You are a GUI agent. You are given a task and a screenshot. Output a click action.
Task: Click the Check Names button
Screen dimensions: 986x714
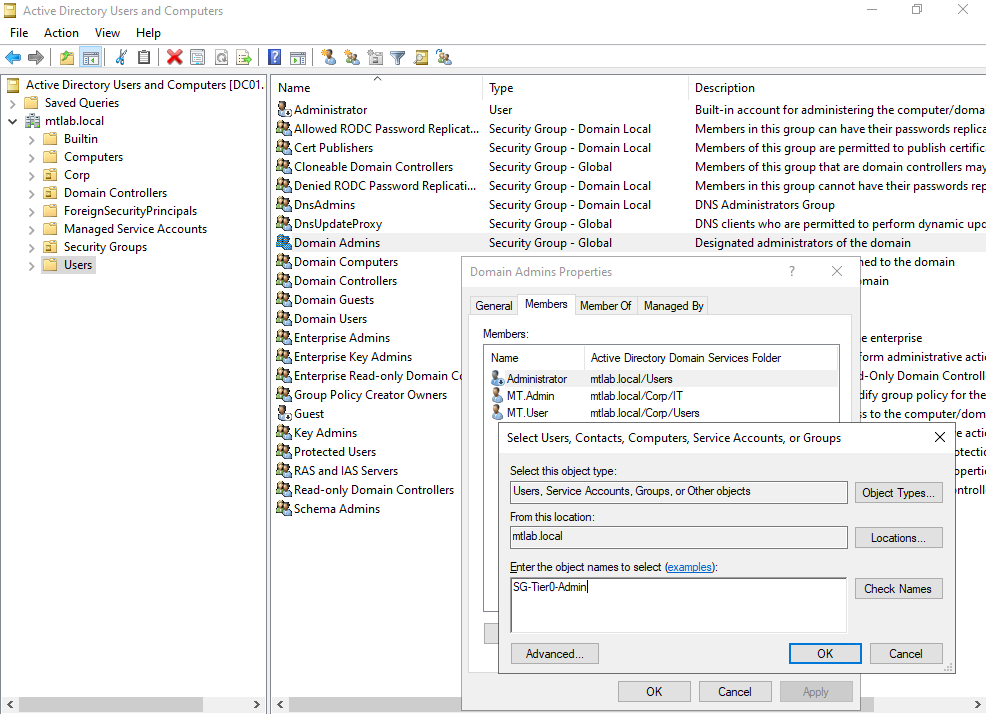pos(898,589)
